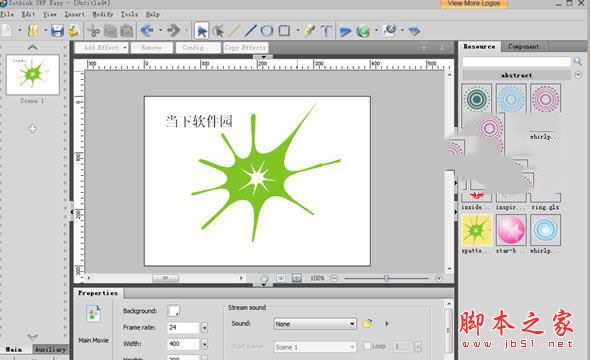The image size is (590, 360).
Task: Open the Insert menu
Action: (x=75, y=14)
